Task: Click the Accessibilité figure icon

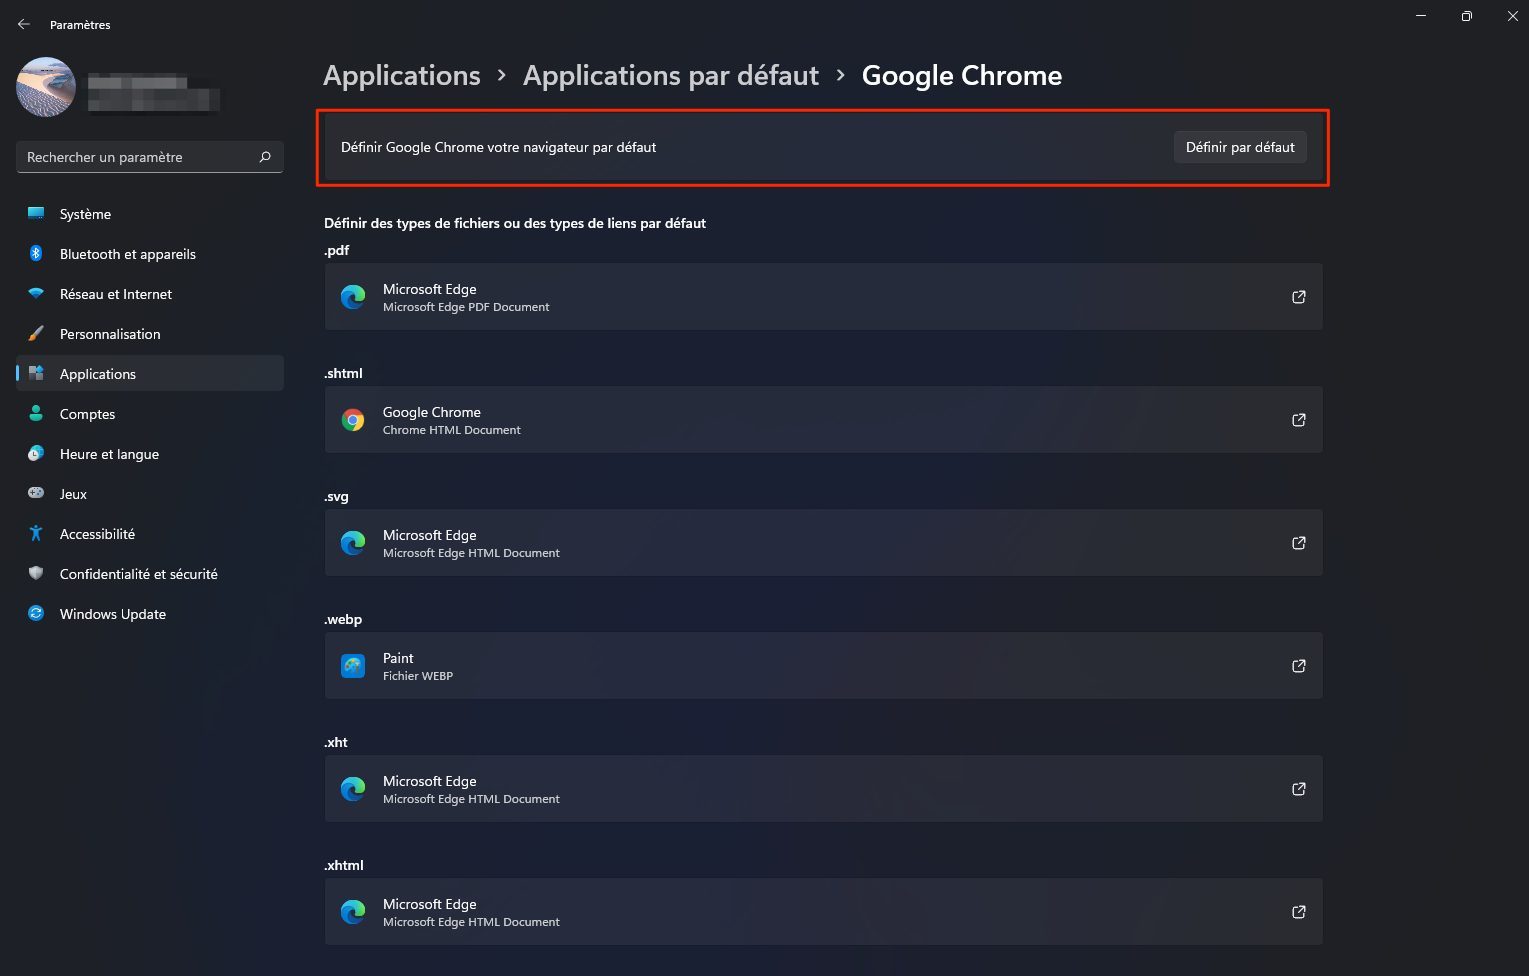Action: 36,533
